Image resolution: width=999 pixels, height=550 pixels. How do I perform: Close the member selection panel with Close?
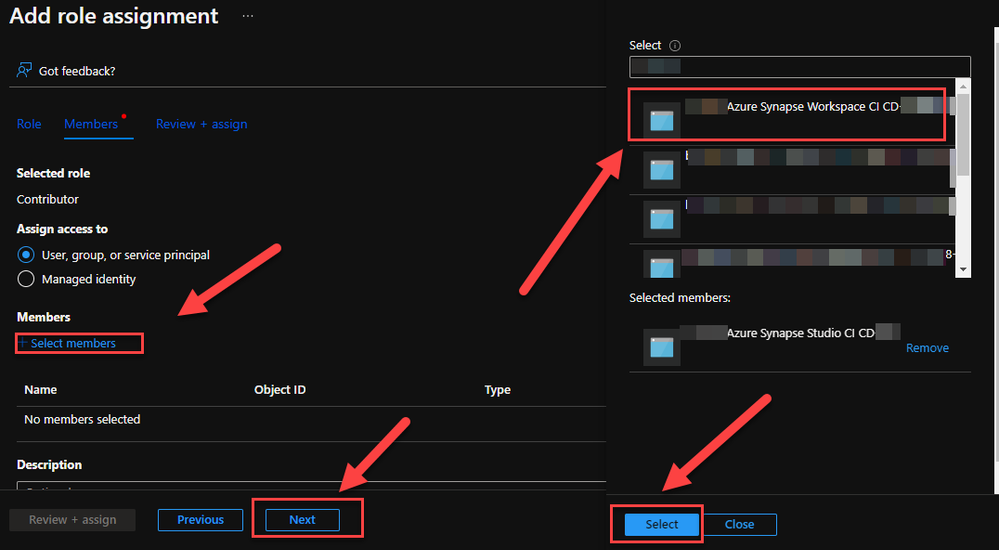tap(739, 524)
